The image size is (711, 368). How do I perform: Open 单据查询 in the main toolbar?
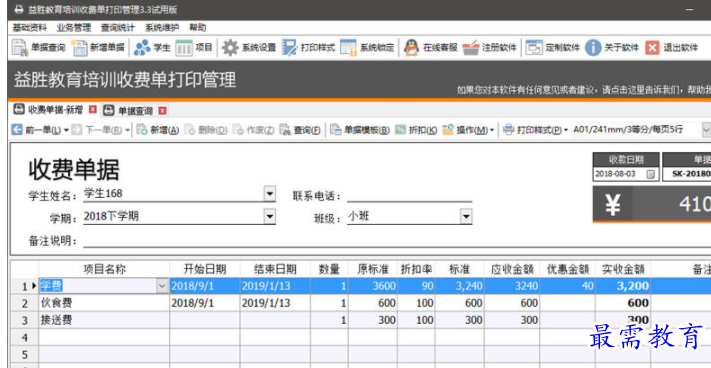38,48
